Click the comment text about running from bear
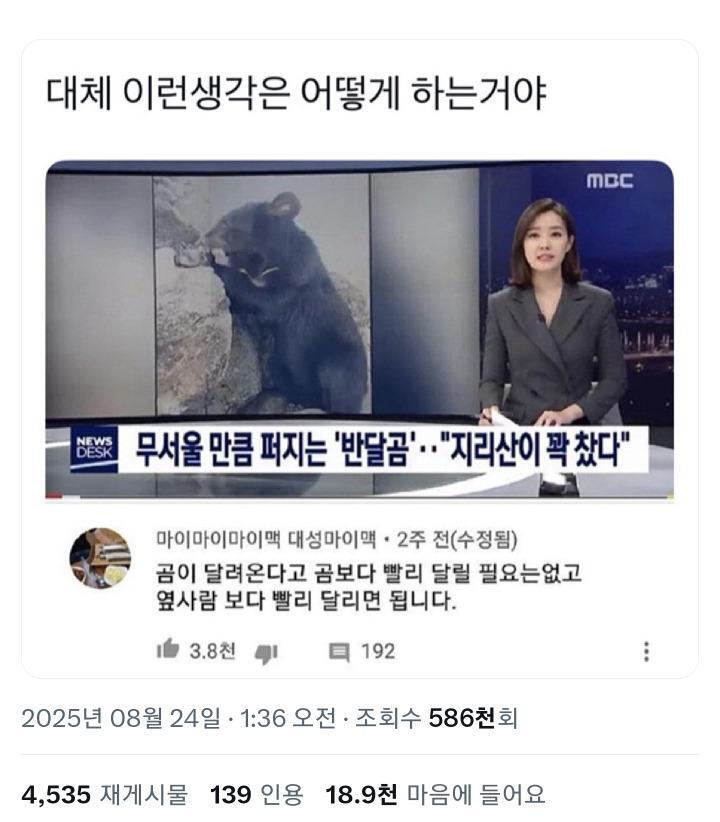Screen dimensions: 720x822 [x=369, y=586]
